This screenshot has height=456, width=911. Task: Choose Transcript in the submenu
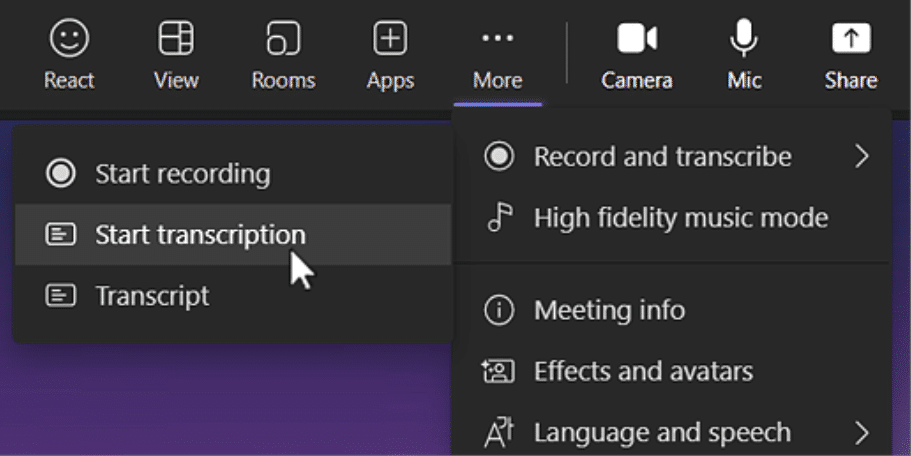click(x=152, y=296)
